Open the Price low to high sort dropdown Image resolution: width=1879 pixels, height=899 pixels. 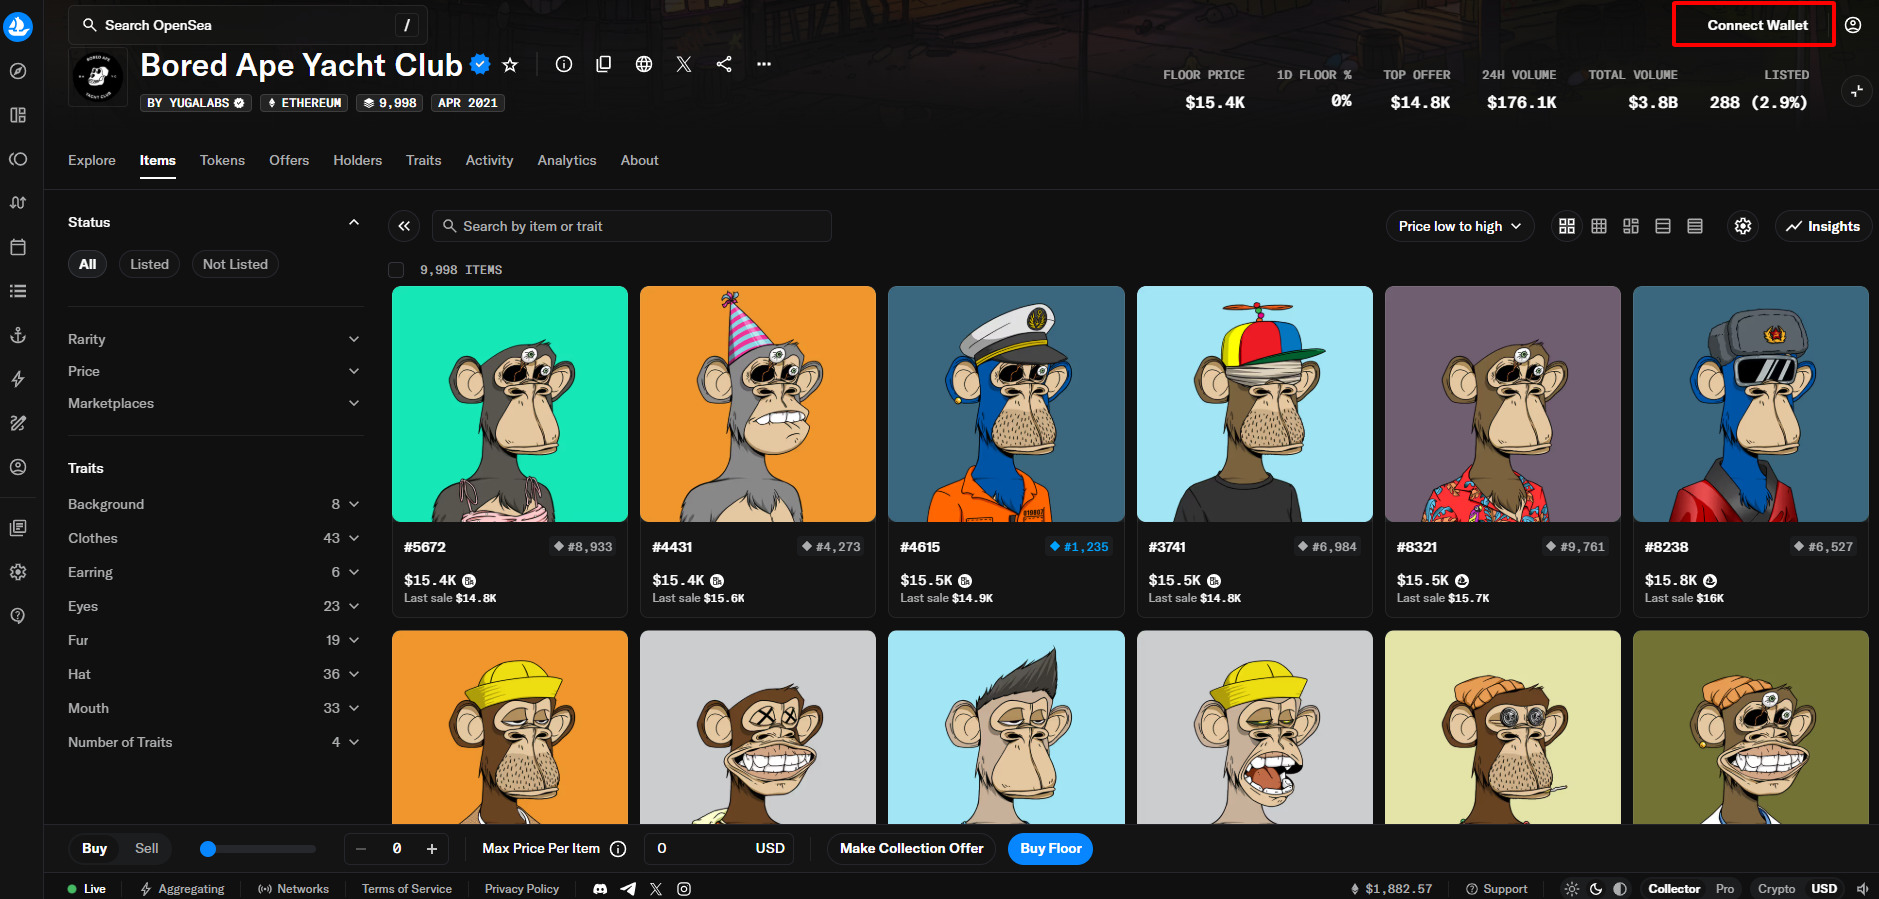(x=1460, y=226)
